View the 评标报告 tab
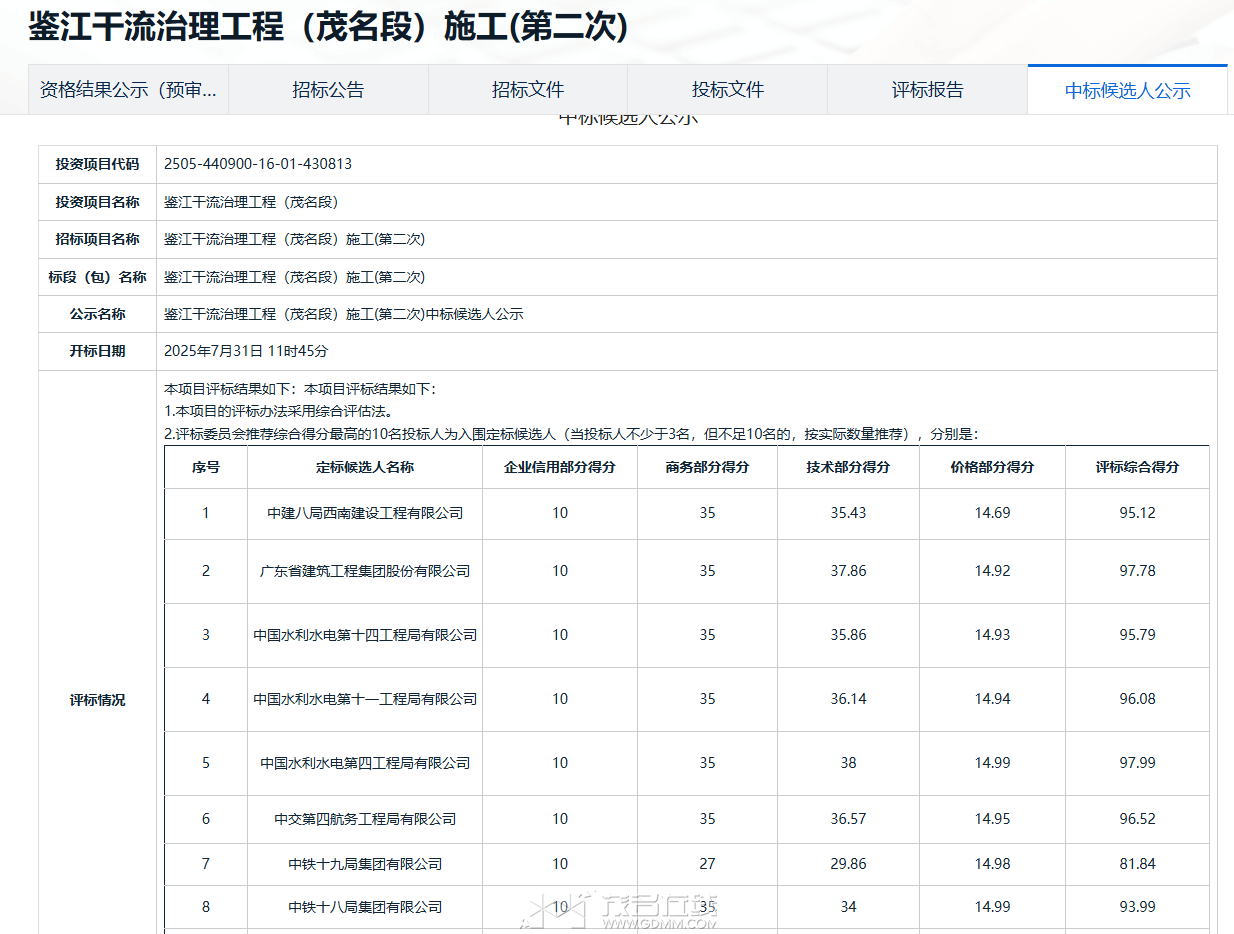 [x=927, y=90]
